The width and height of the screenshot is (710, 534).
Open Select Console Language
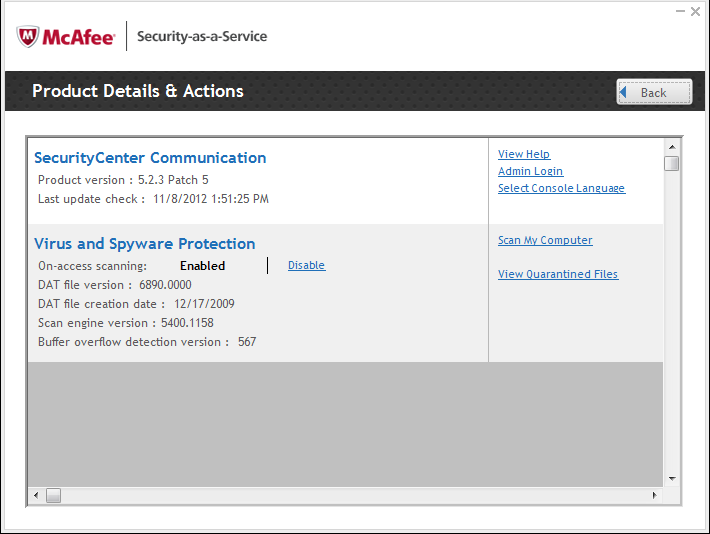tap(561, 188)
